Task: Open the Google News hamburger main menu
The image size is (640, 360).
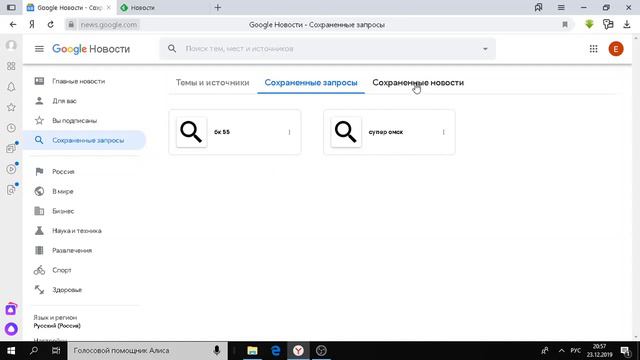Action: click(x=39, y=49)
